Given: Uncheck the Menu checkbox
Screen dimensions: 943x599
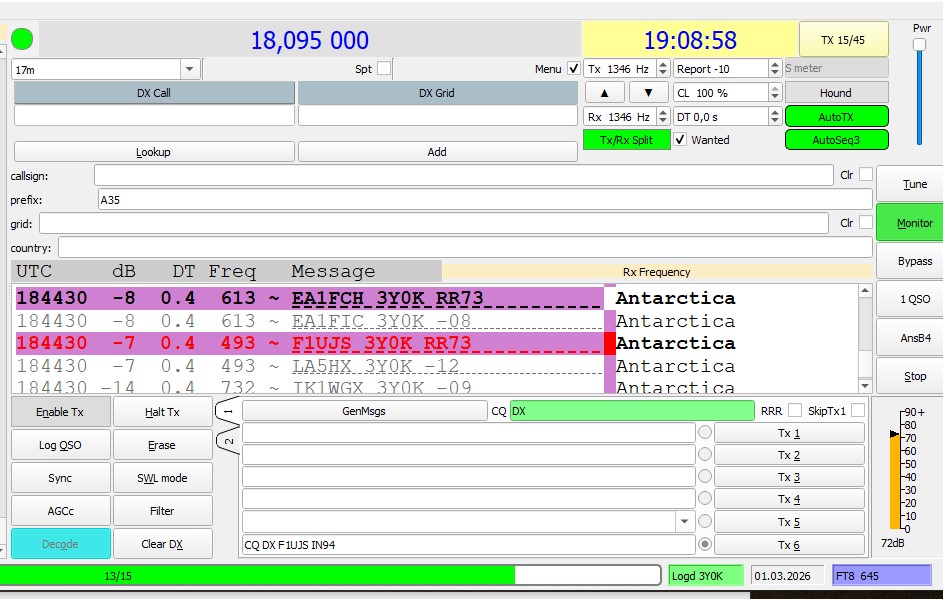Looking at the screenshot, I should (574, 69).
